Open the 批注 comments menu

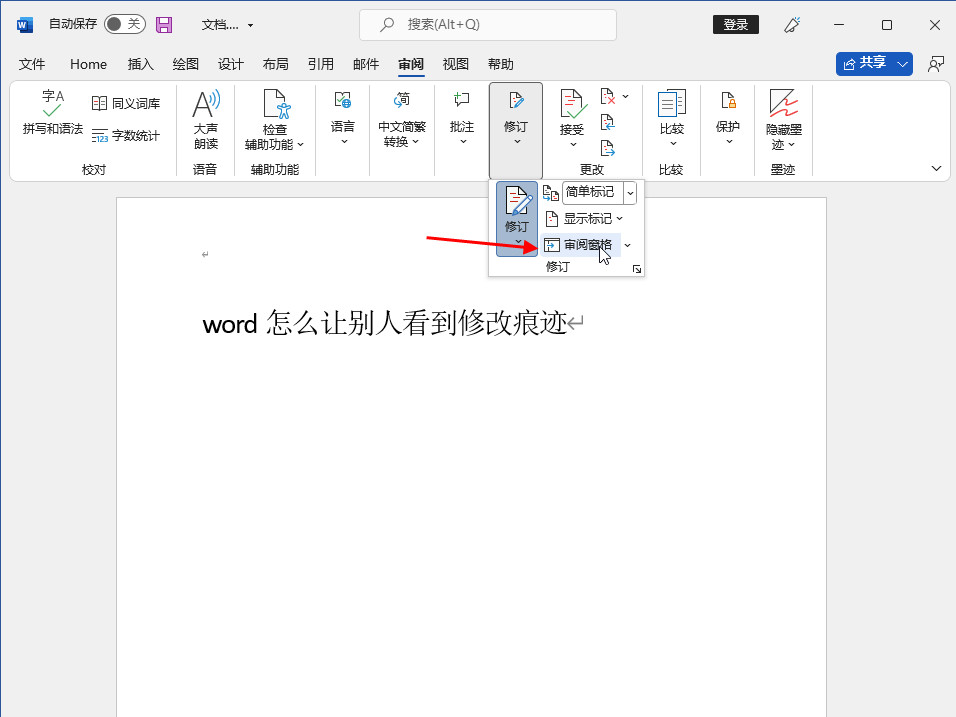coord(462,118)
